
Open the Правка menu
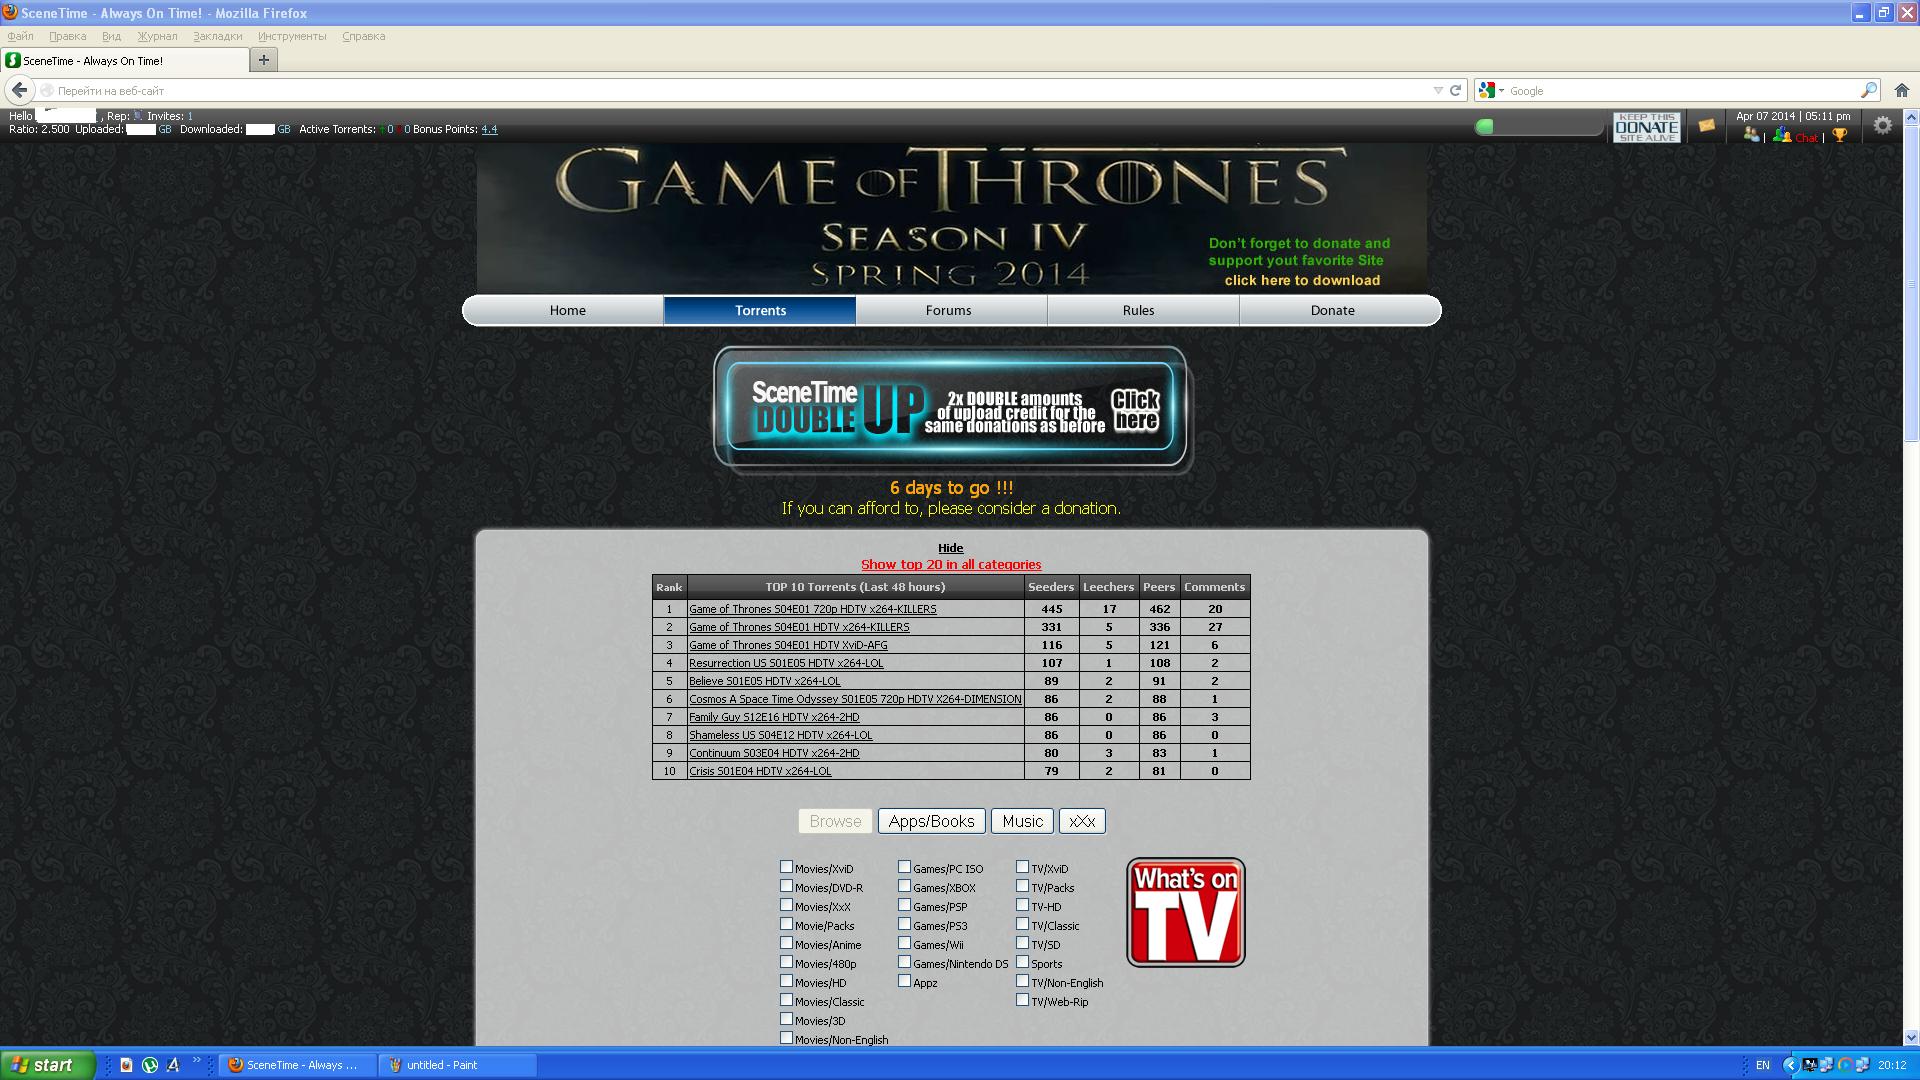[67, 36]
